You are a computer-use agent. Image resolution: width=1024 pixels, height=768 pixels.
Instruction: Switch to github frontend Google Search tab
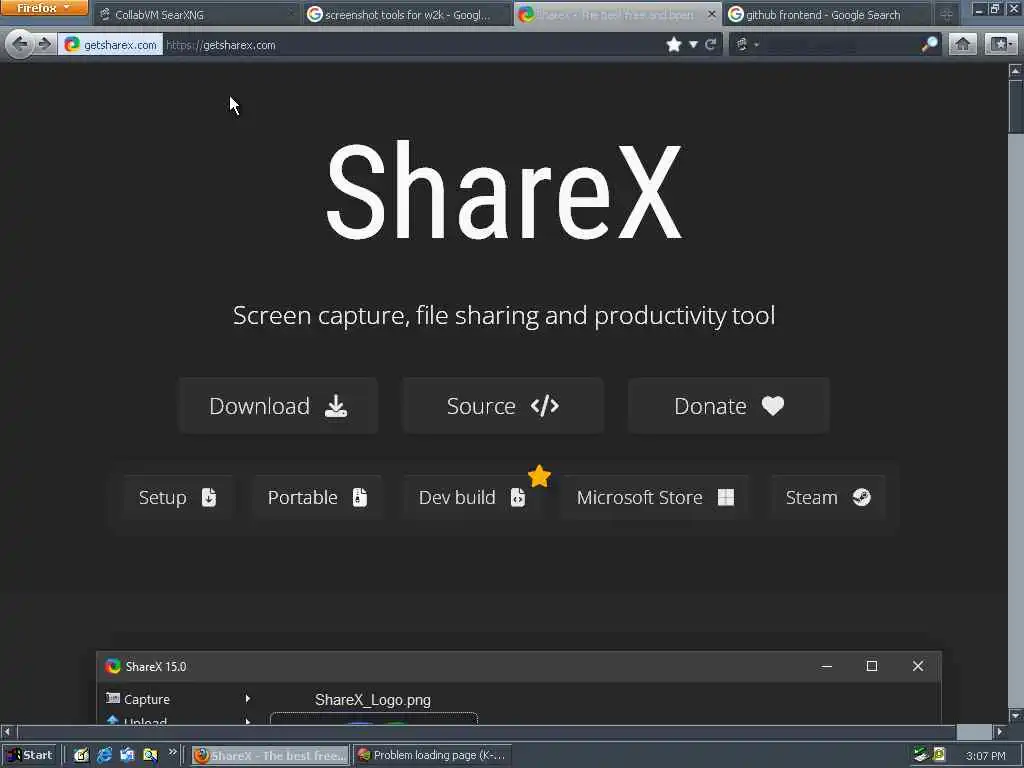click(x=827, y=14)
